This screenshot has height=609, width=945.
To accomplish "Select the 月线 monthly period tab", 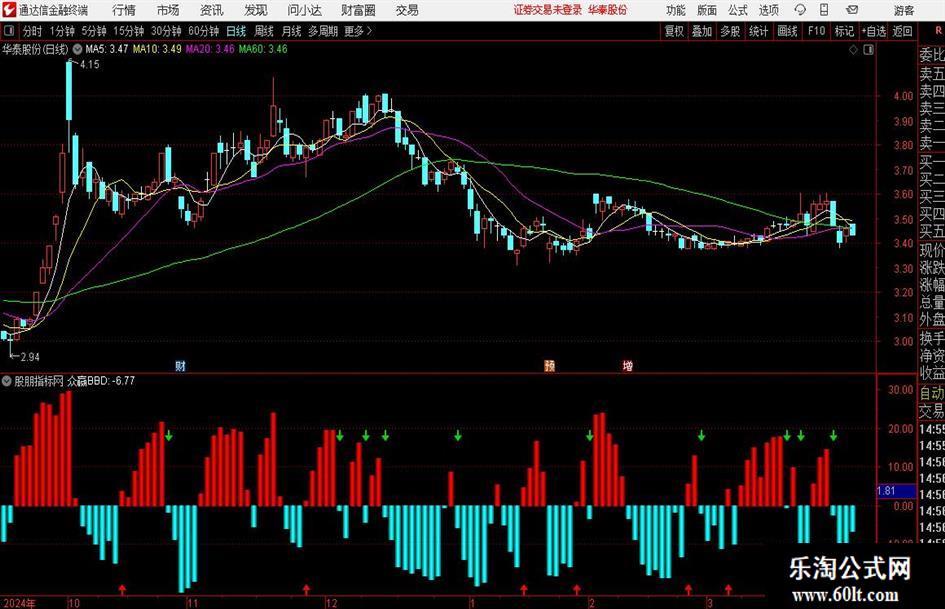I will point(291,31).
